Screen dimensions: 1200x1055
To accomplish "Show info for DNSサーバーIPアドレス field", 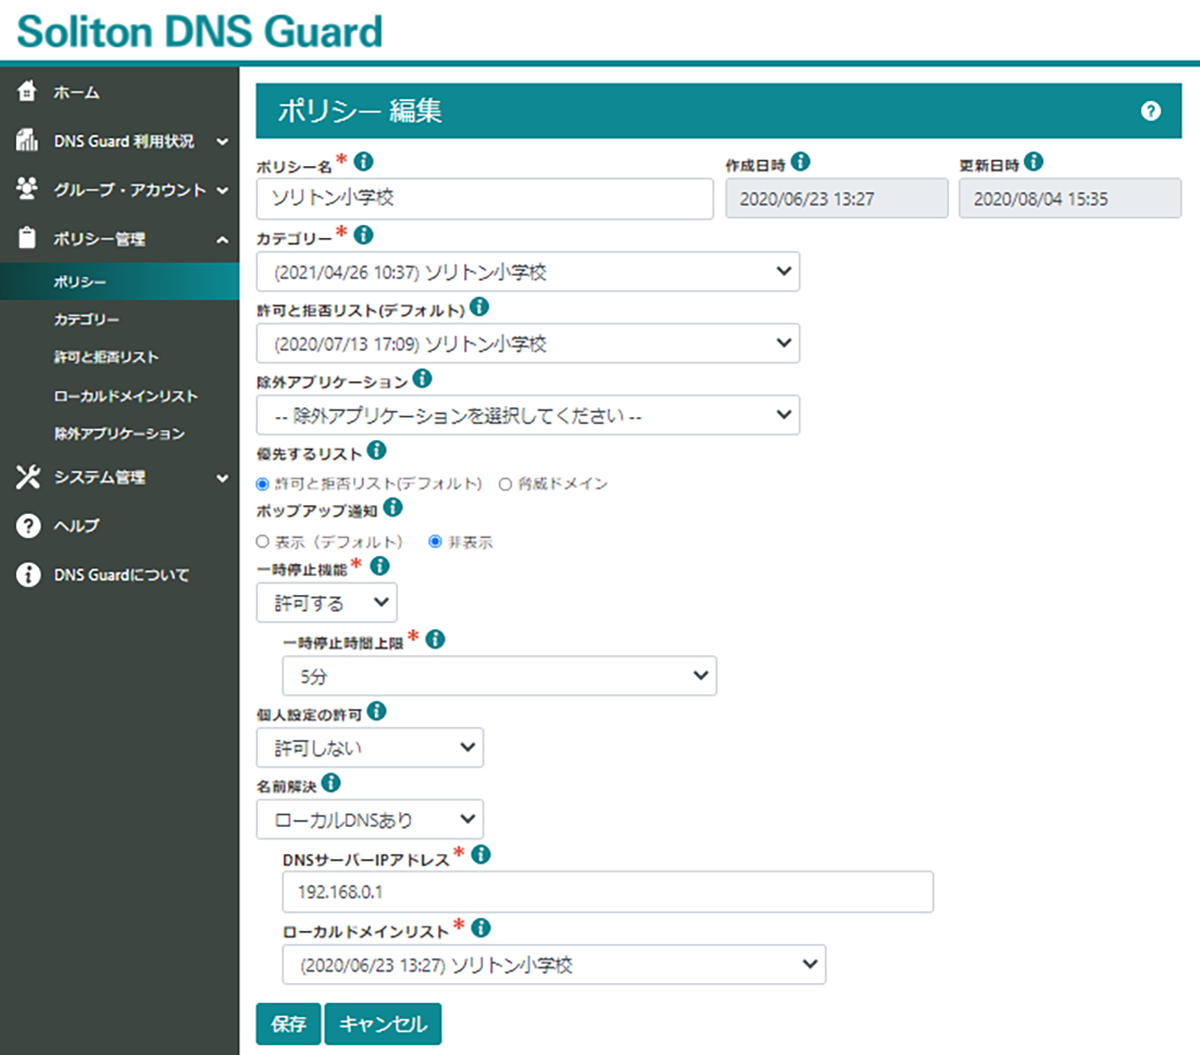I will [x=481, y=855].
